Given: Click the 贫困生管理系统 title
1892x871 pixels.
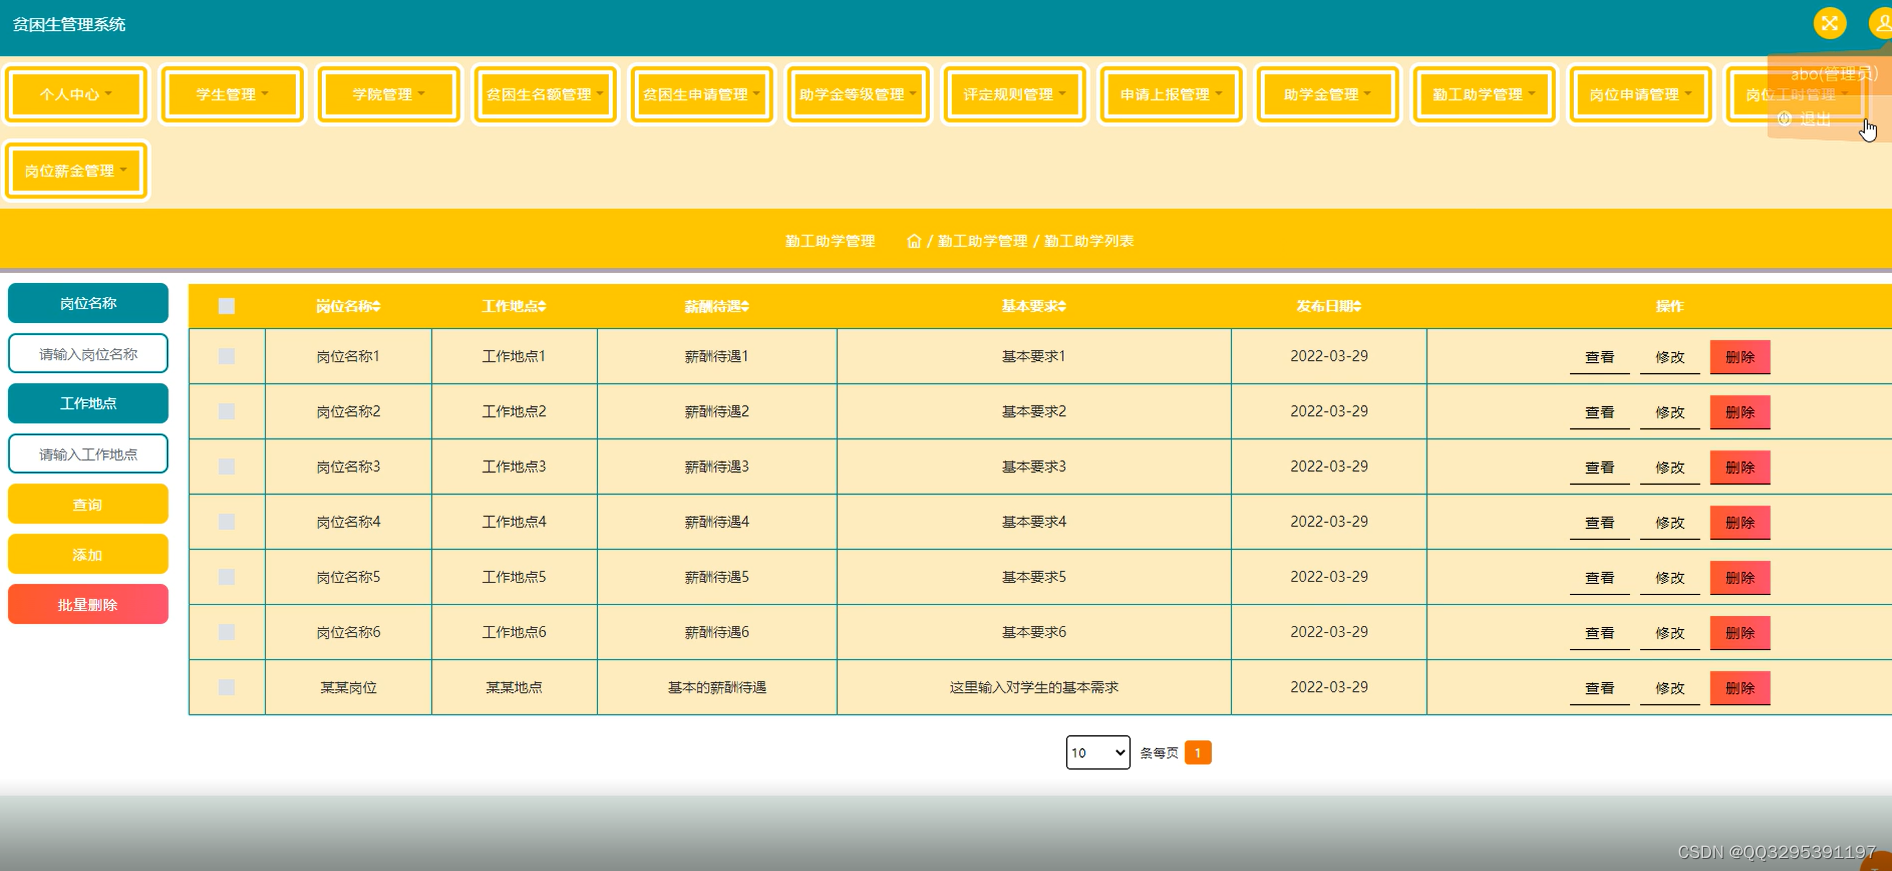Looking at the screenshot, I should pos(69,24).
